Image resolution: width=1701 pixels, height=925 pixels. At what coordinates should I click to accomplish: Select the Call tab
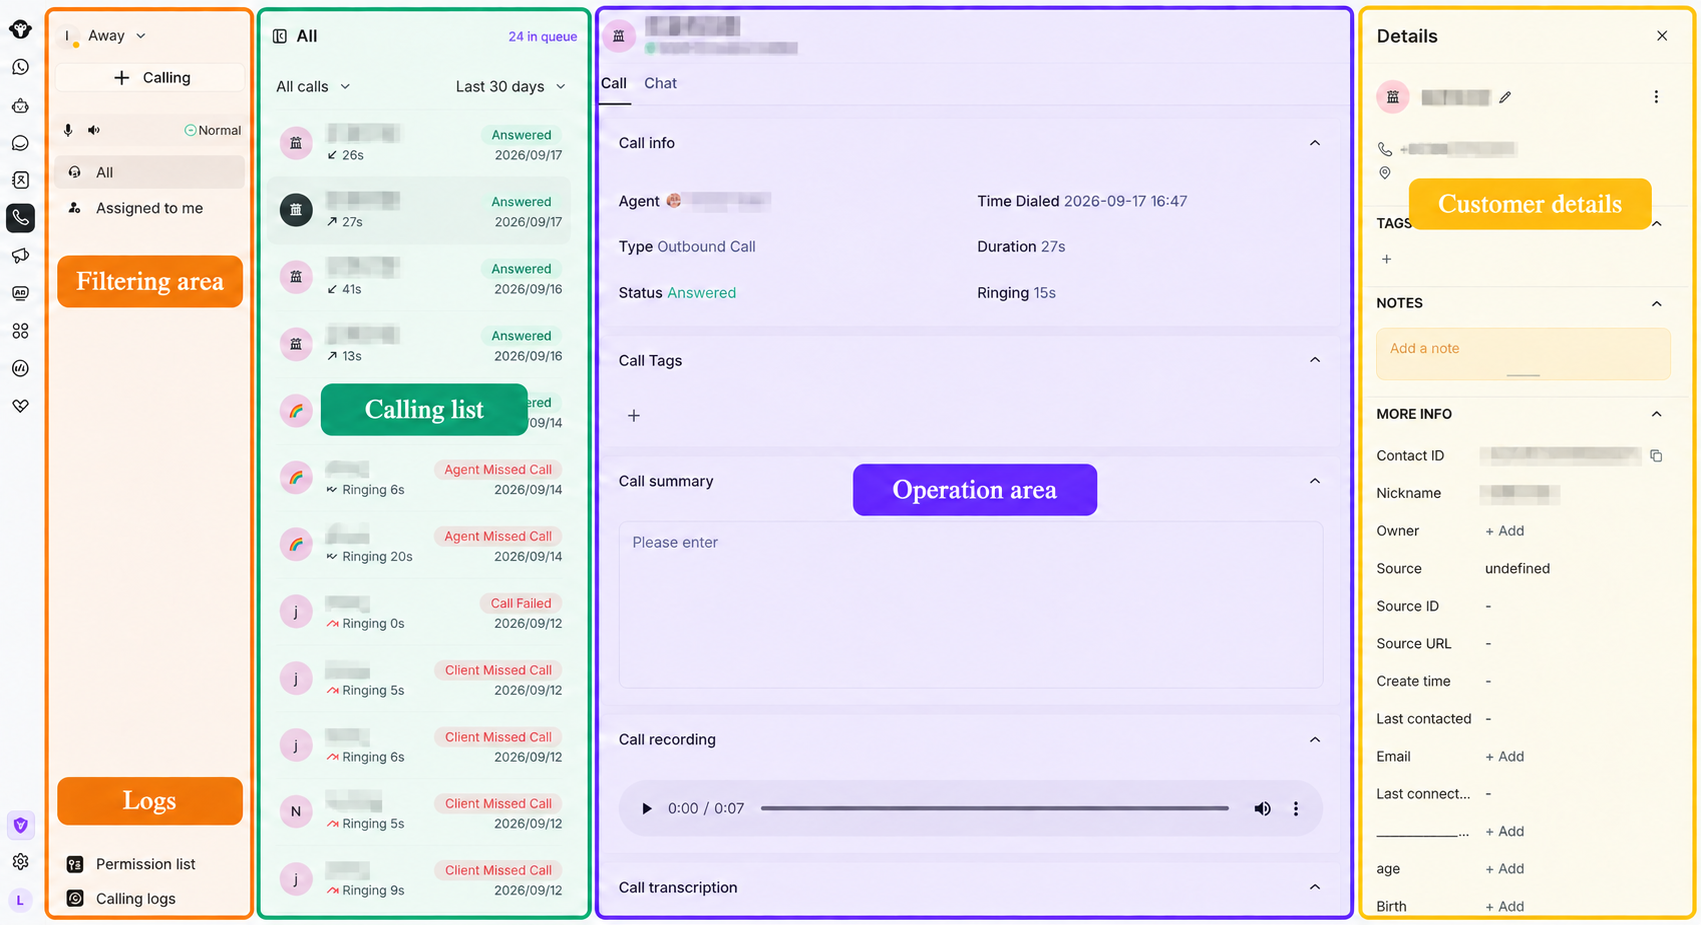(x=614, y=84)
